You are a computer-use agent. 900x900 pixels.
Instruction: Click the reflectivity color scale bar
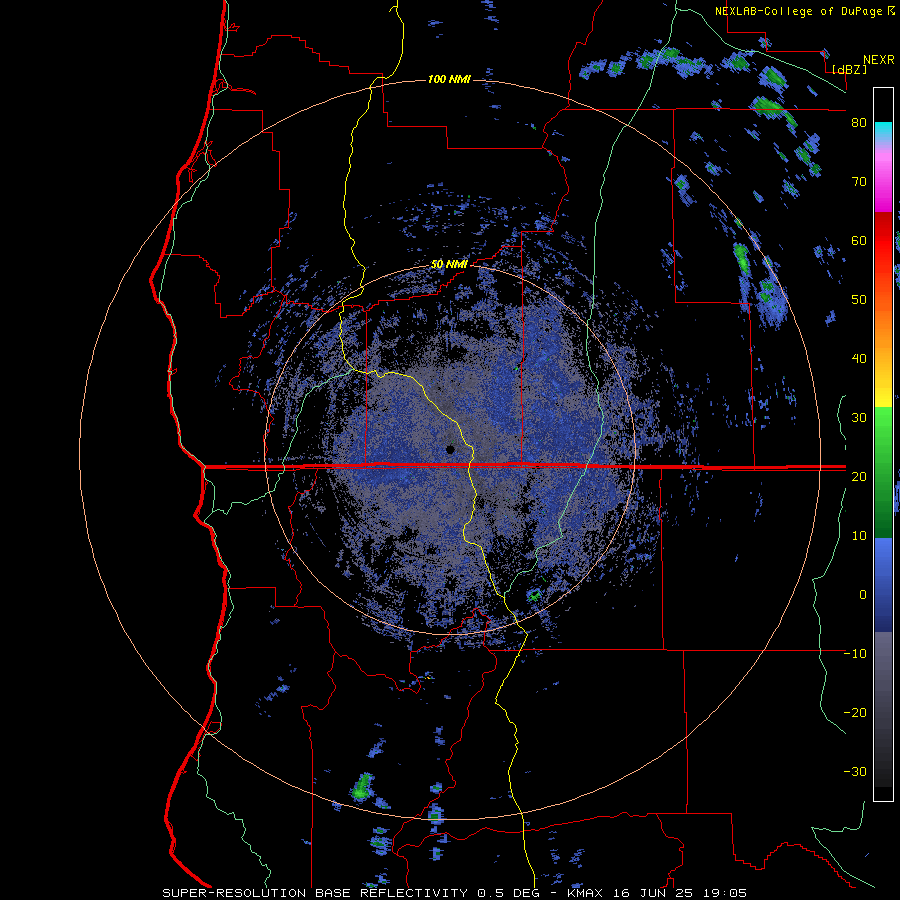coord(883,444)
